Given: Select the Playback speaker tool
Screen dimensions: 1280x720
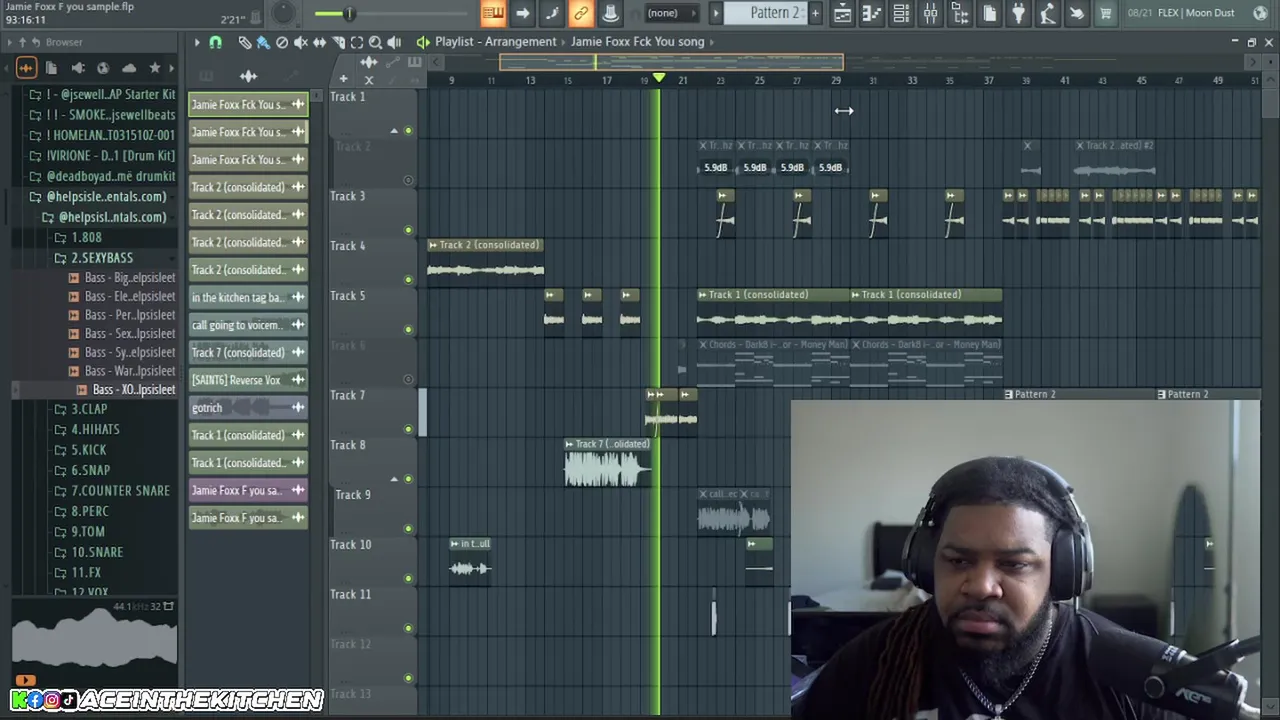Looking at the screenshot, I should click(394, 42).
